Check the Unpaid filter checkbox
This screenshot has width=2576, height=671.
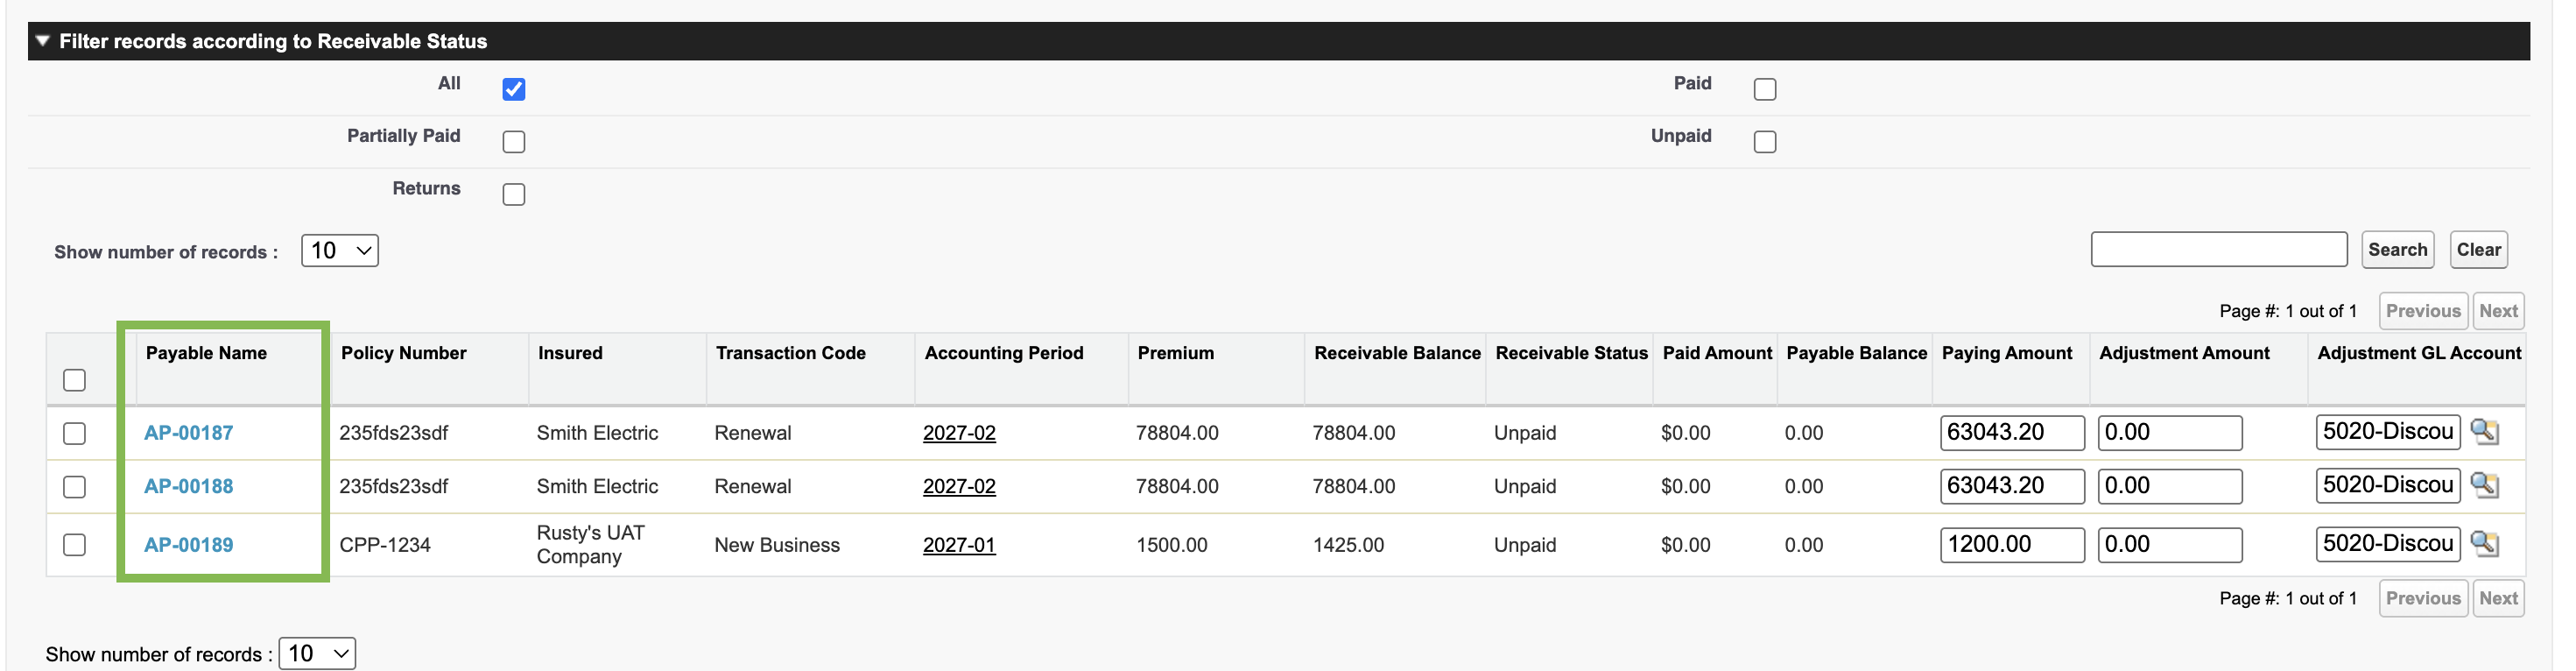coord(1765,142)
